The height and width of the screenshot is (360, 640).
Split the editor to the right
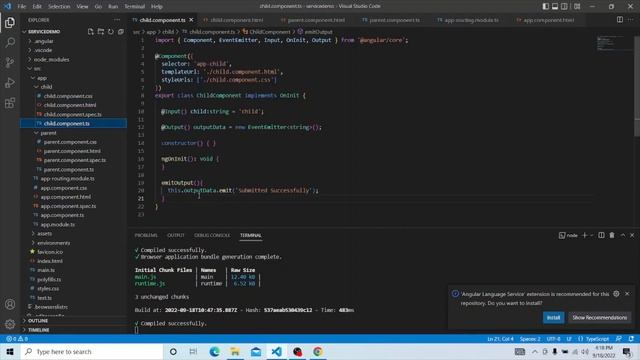(620, 20)
